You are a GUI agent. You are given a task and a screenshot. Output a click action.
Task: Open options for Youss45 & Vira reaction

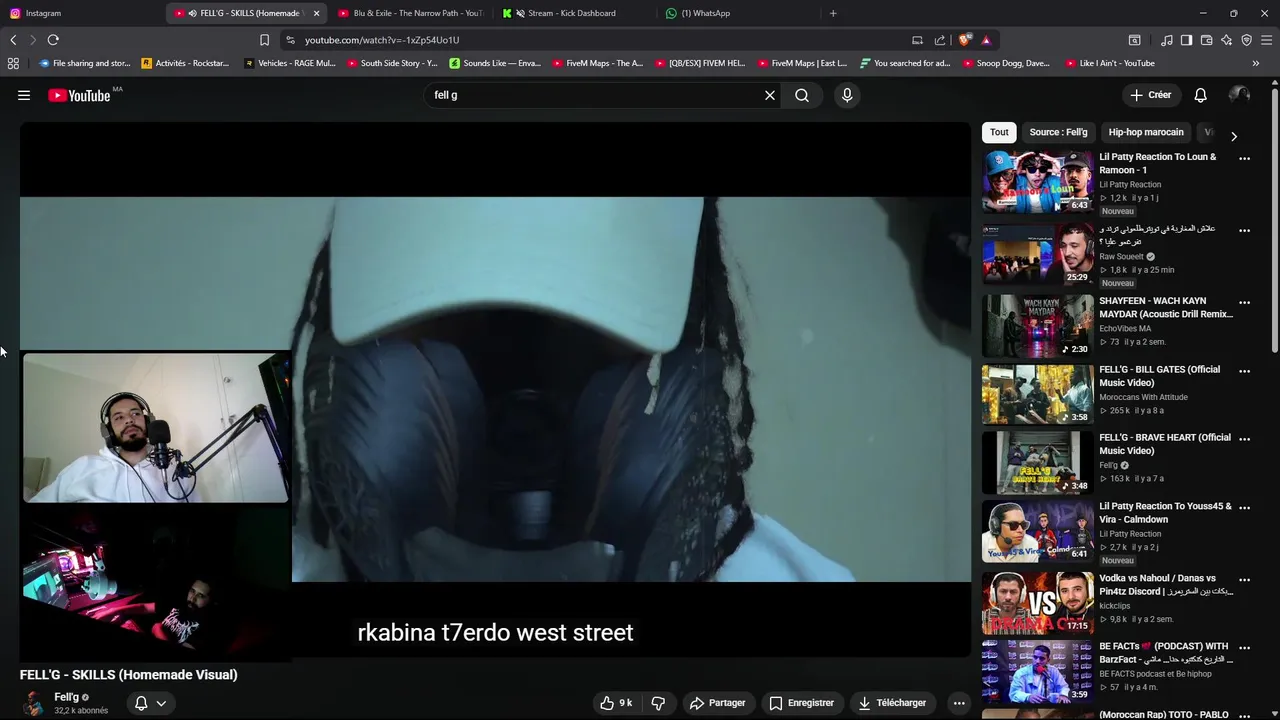1245,507
